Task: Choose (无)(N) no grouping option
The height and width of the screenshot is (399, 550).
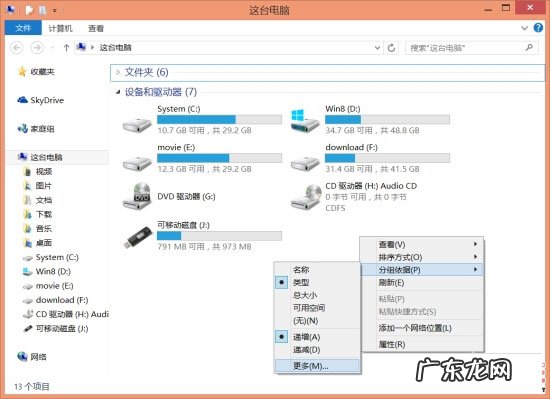Action: pos(306,321)
